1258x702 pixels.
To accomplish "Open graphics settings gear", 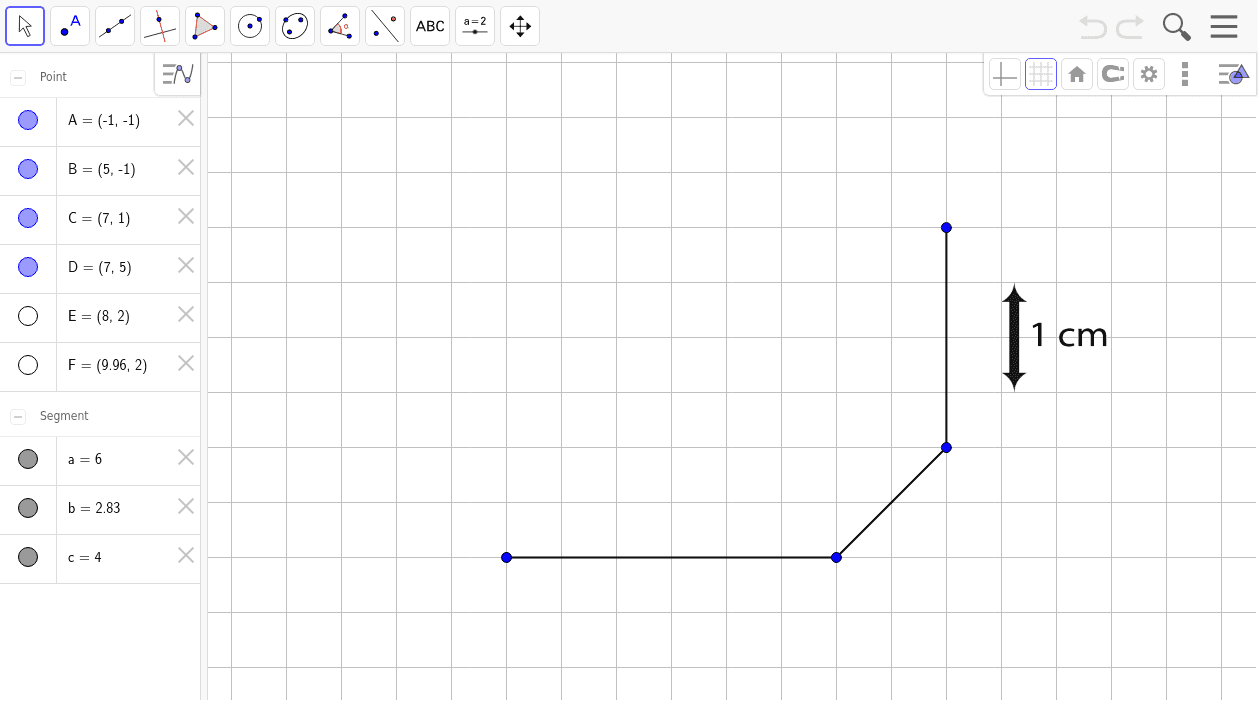I will [1149, 74].
